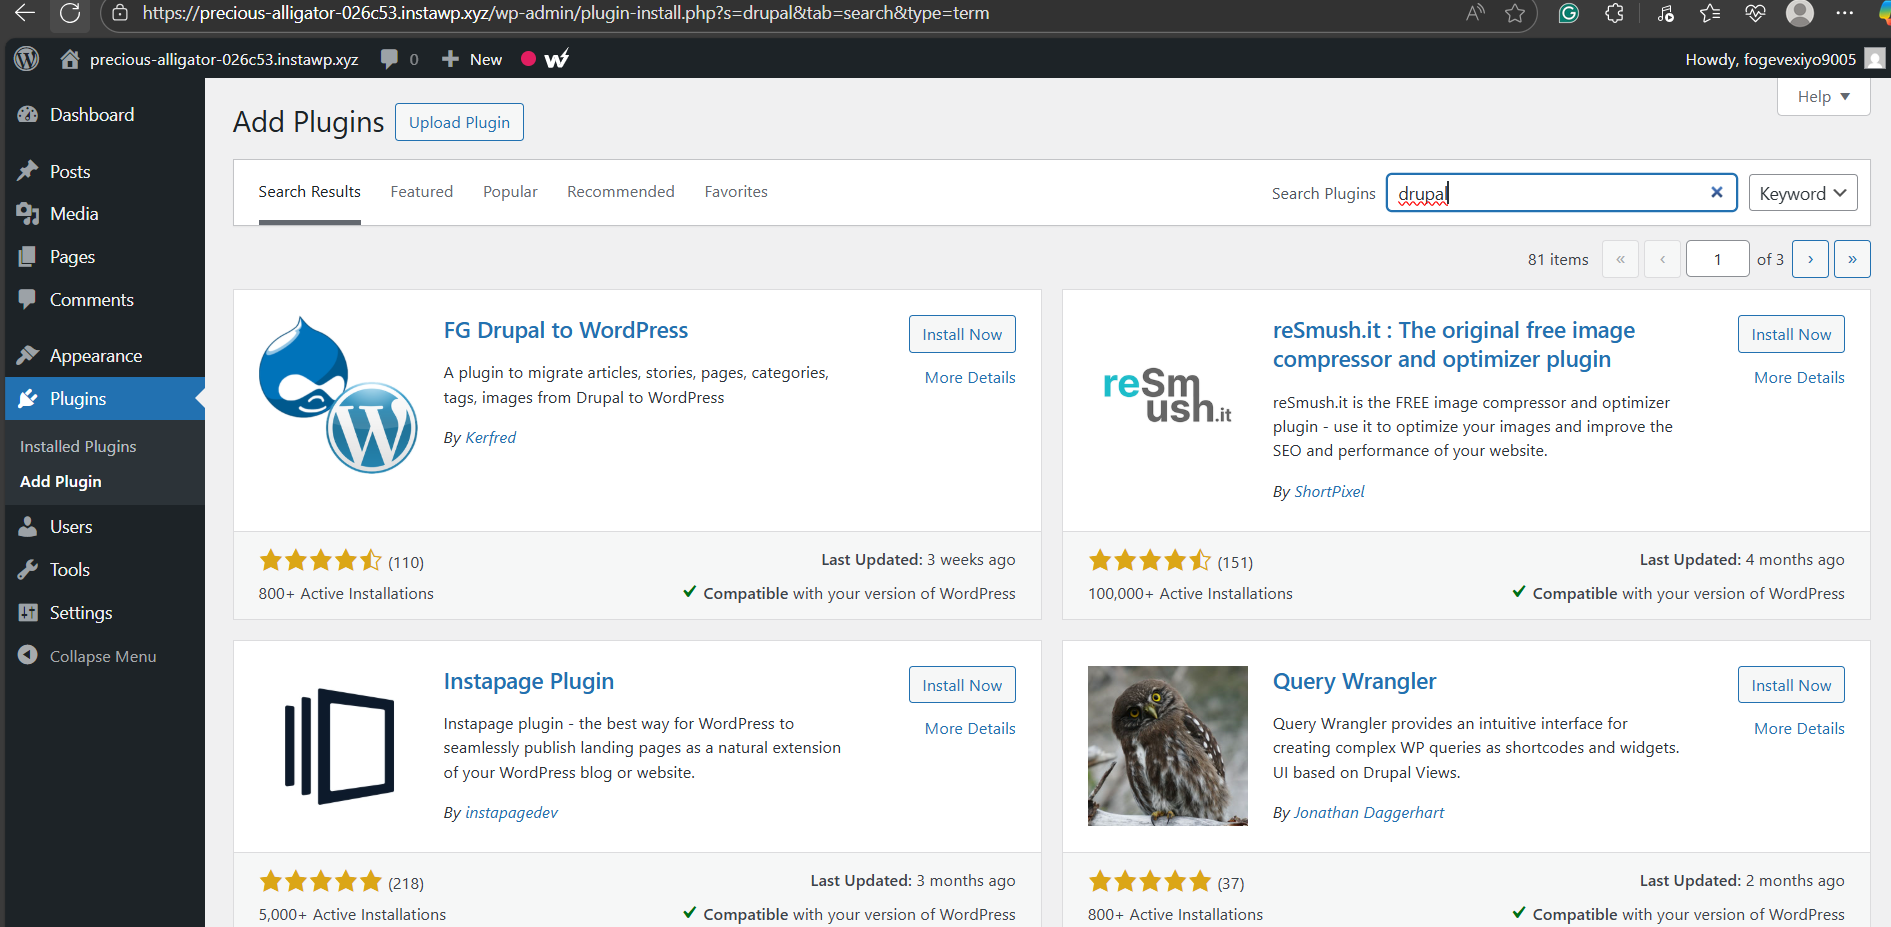
Task: Click Query Wrangler owl thumbnail
Action: click(x=1167, y=746)
